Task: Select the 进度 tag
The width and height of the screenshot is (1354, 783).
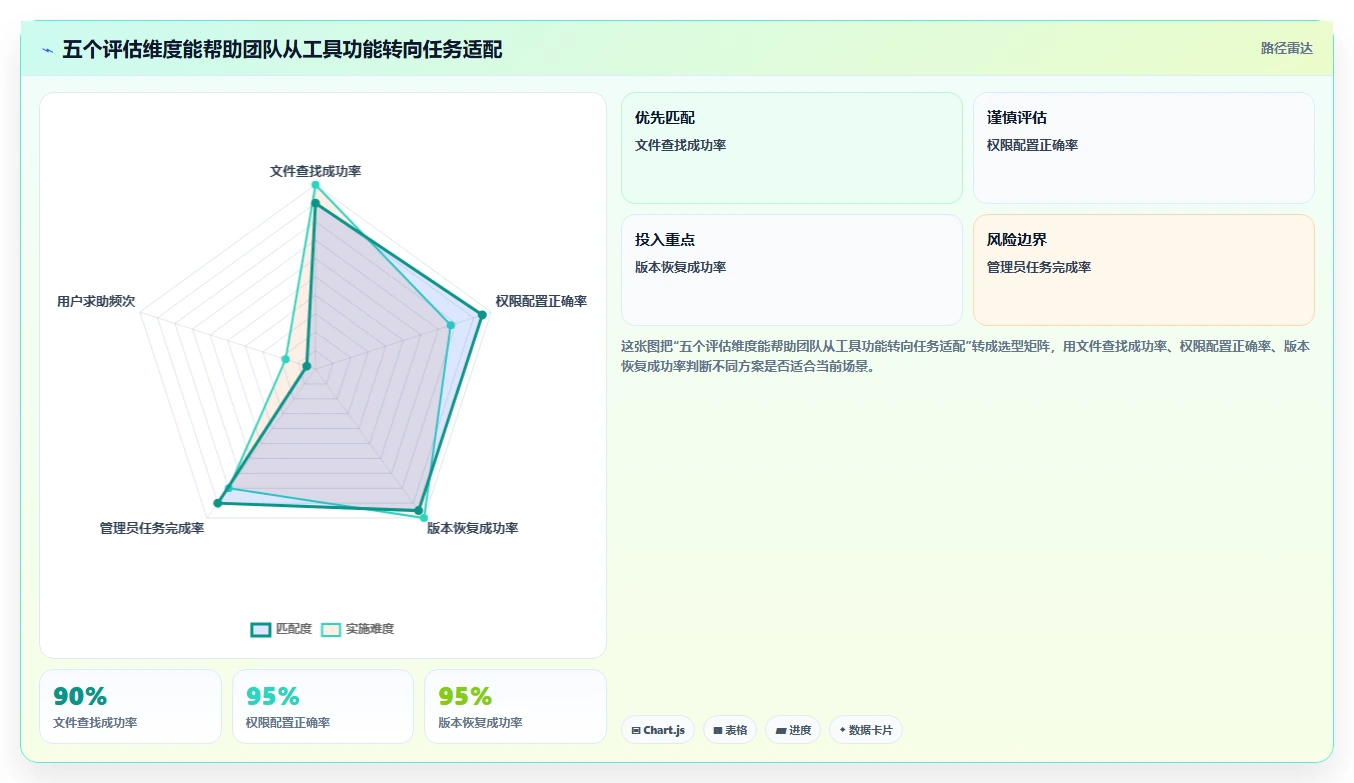Action: point(793,730)
